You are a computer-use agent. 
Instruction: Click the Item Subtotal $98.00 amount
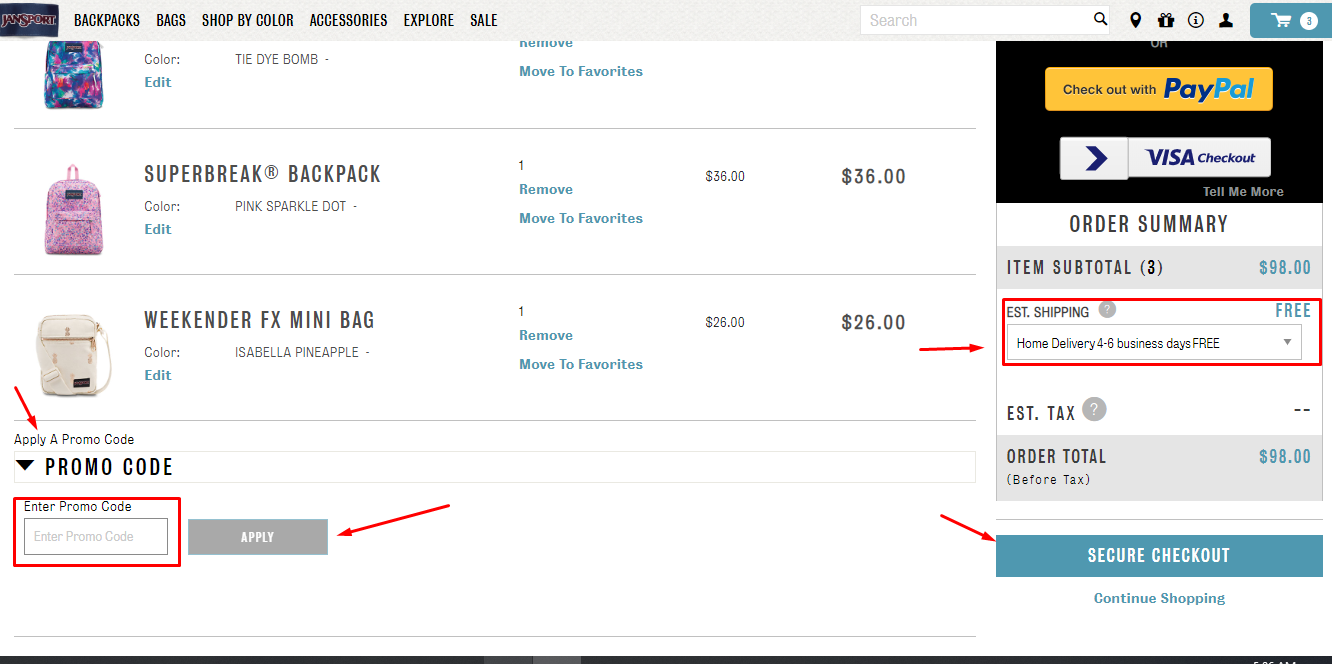point(1285,268)
